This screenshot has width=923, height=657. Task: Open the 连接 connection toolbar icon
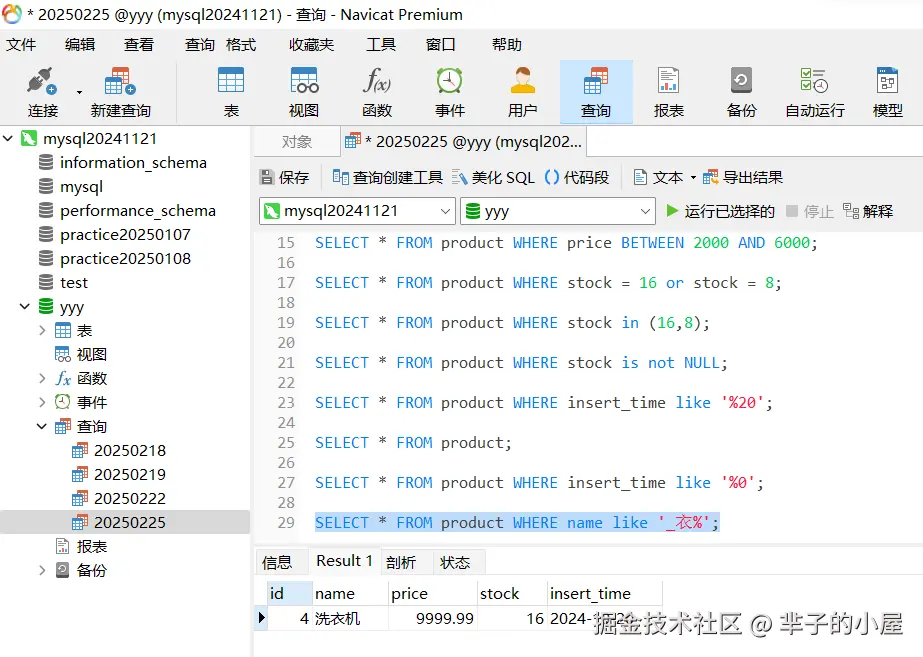42,92
